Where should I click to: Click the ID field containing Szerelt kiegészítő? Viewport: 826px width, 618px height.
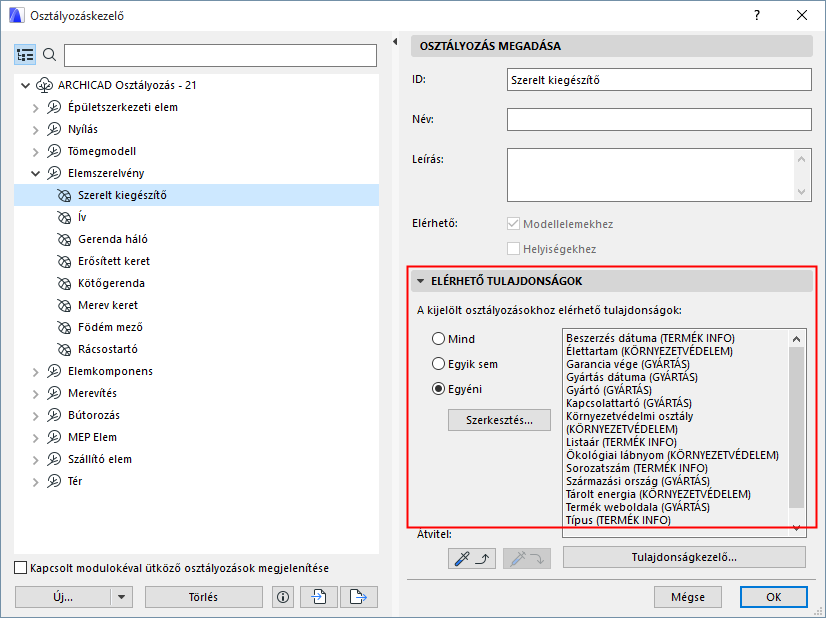click(x=659, y=80)
